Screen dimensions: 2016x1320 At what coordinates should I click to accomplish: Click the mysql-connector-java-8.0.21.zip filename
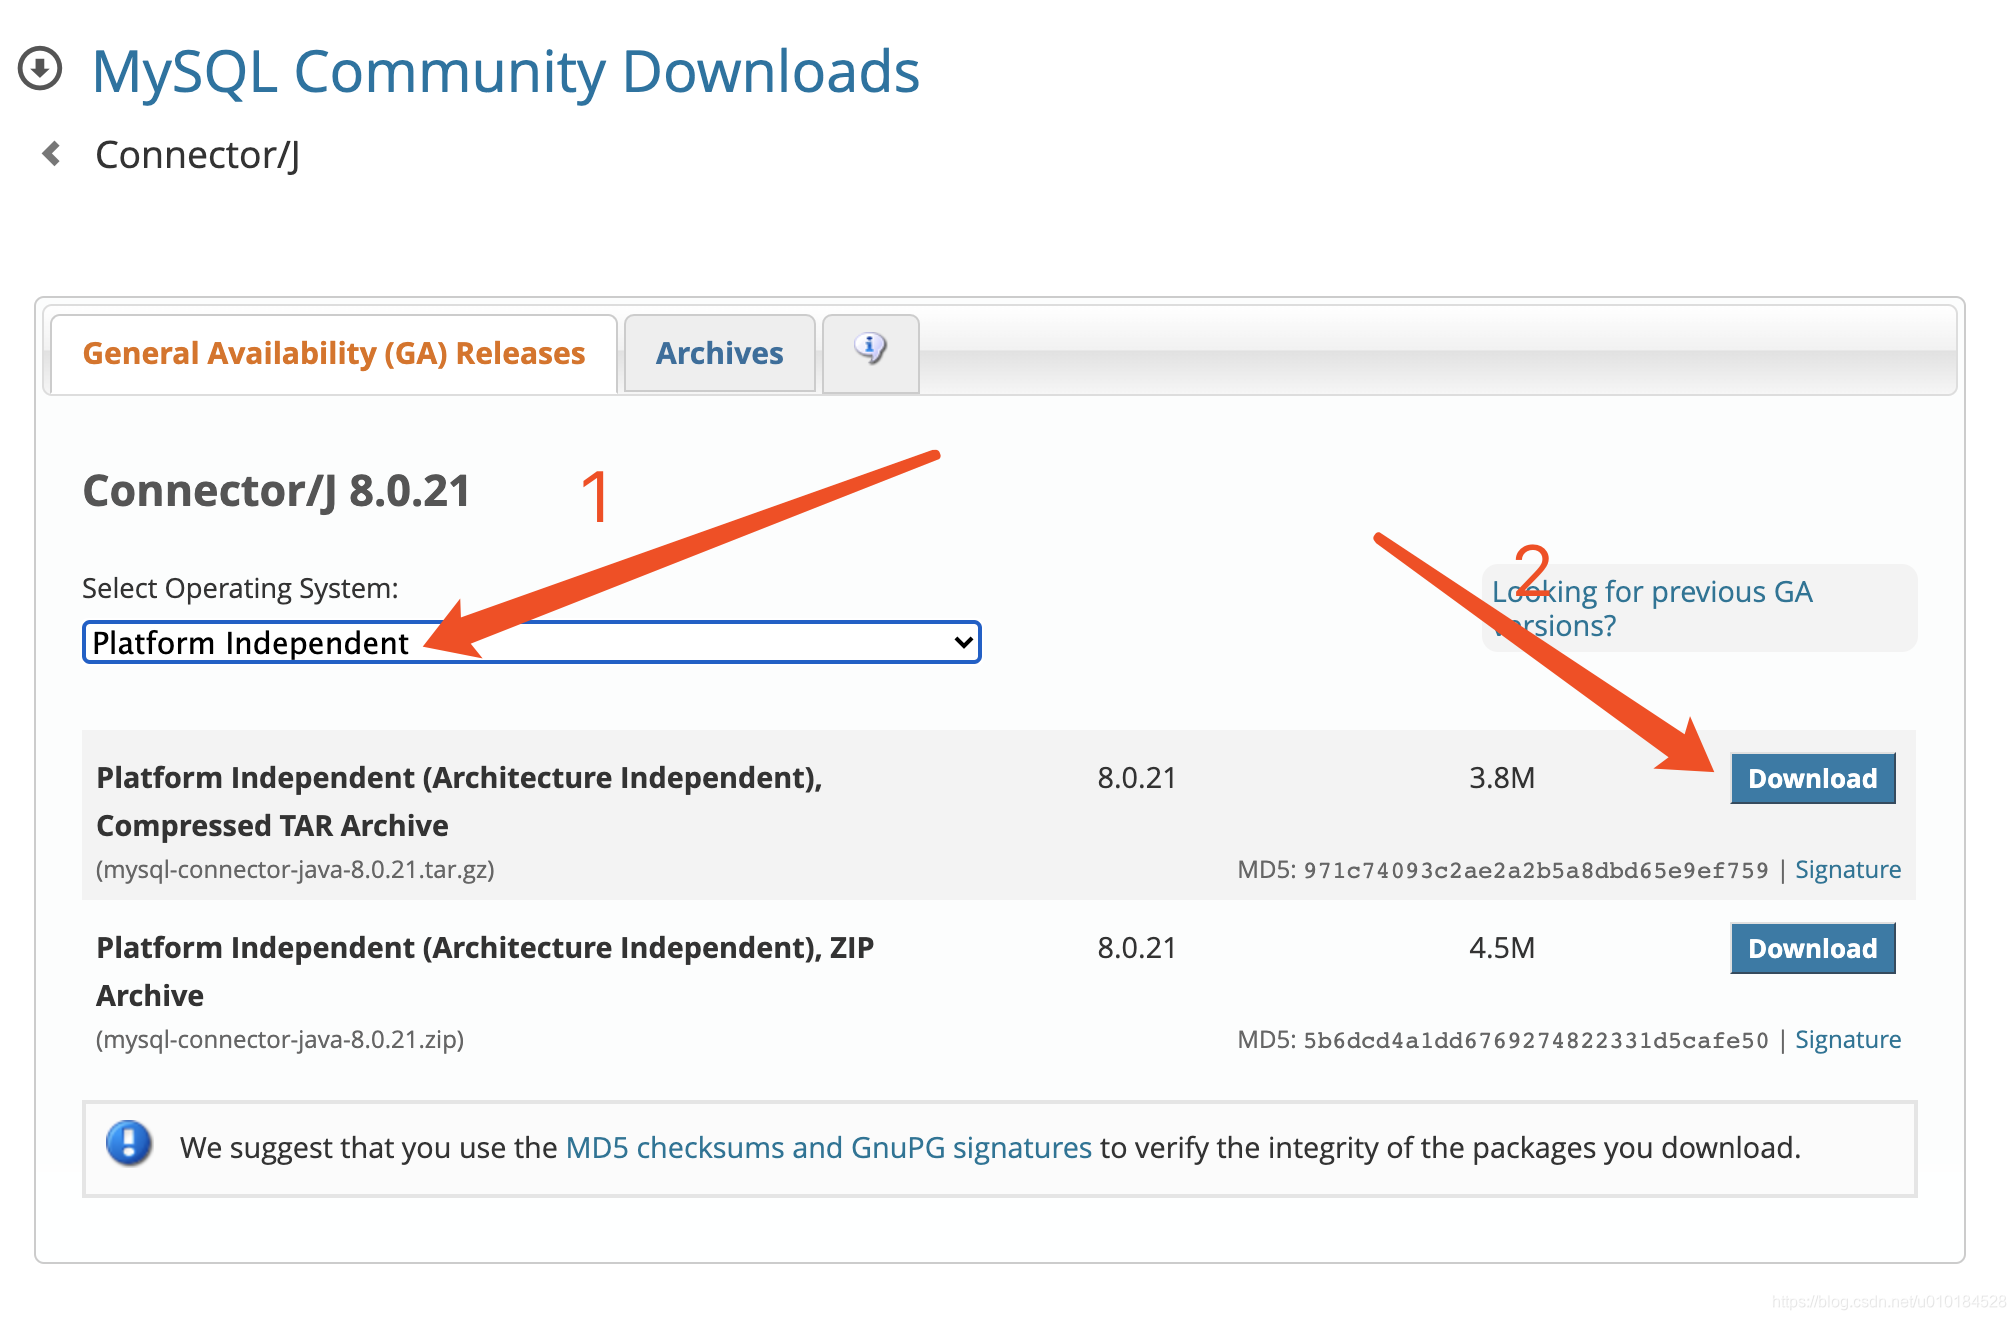(280, 1039)
